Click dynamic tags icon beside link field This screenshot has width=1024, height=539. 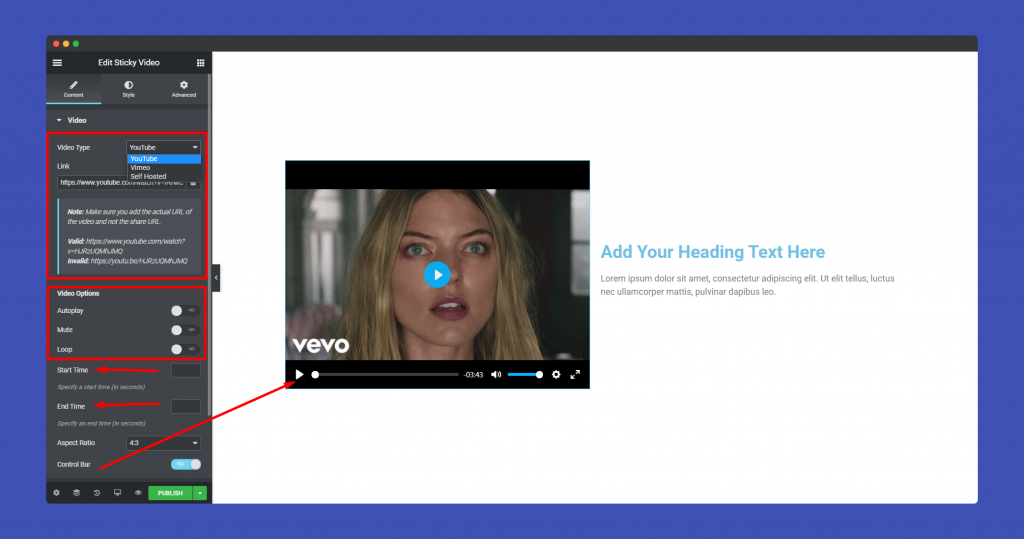pos(193,183)
